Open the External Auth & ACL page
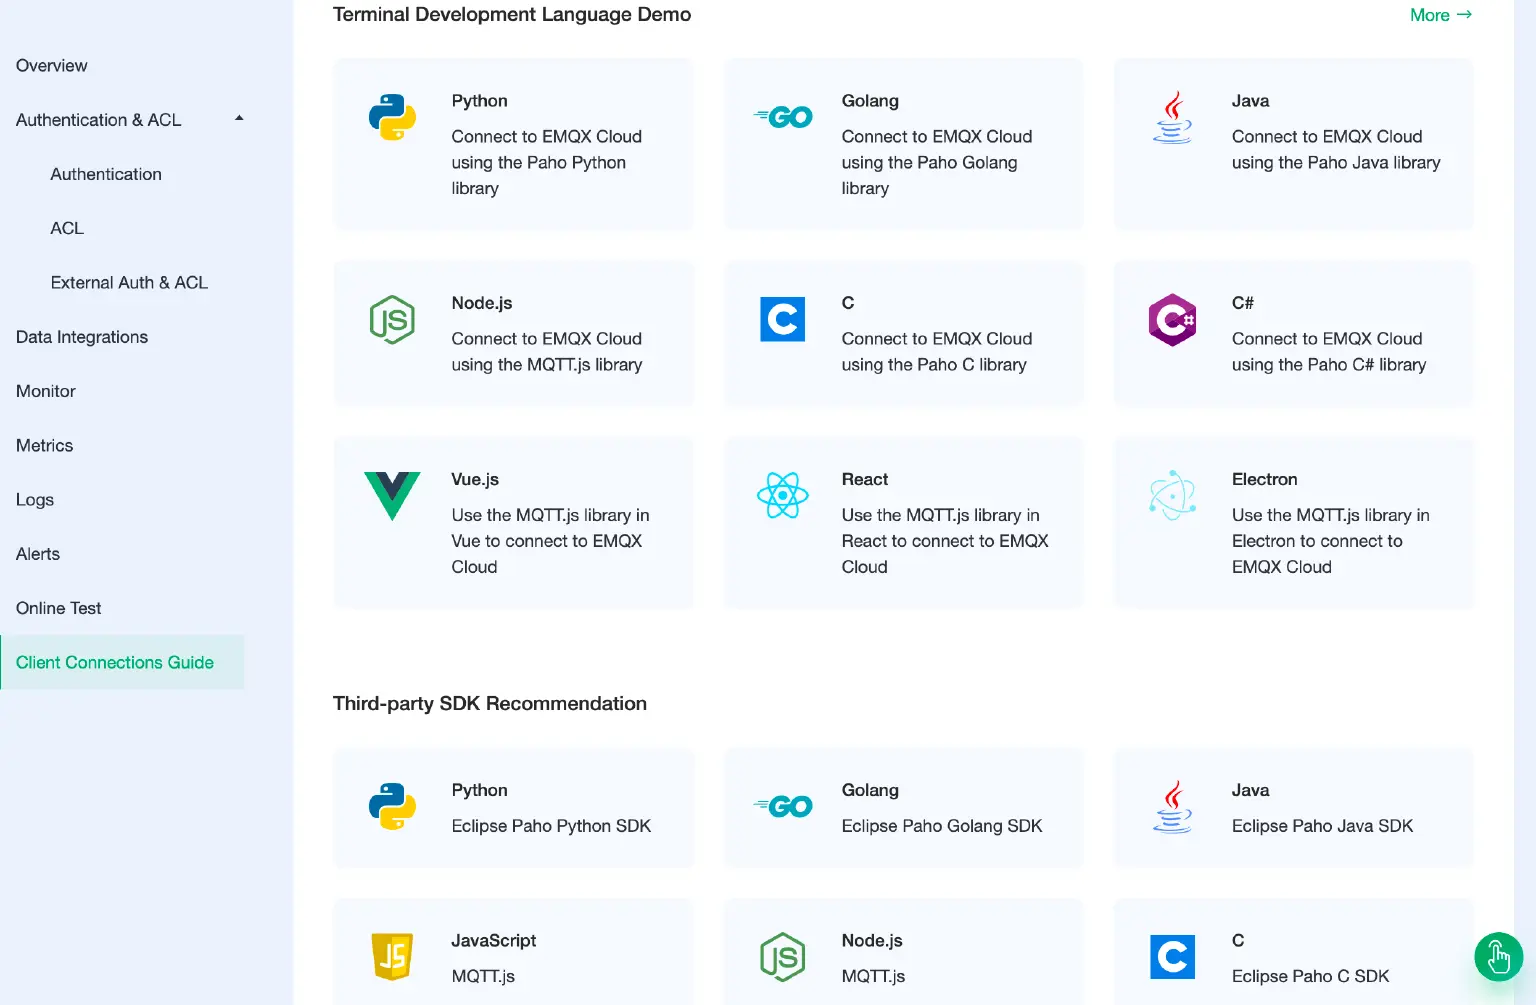The image size is (1536, 1005). click(129, 282)
